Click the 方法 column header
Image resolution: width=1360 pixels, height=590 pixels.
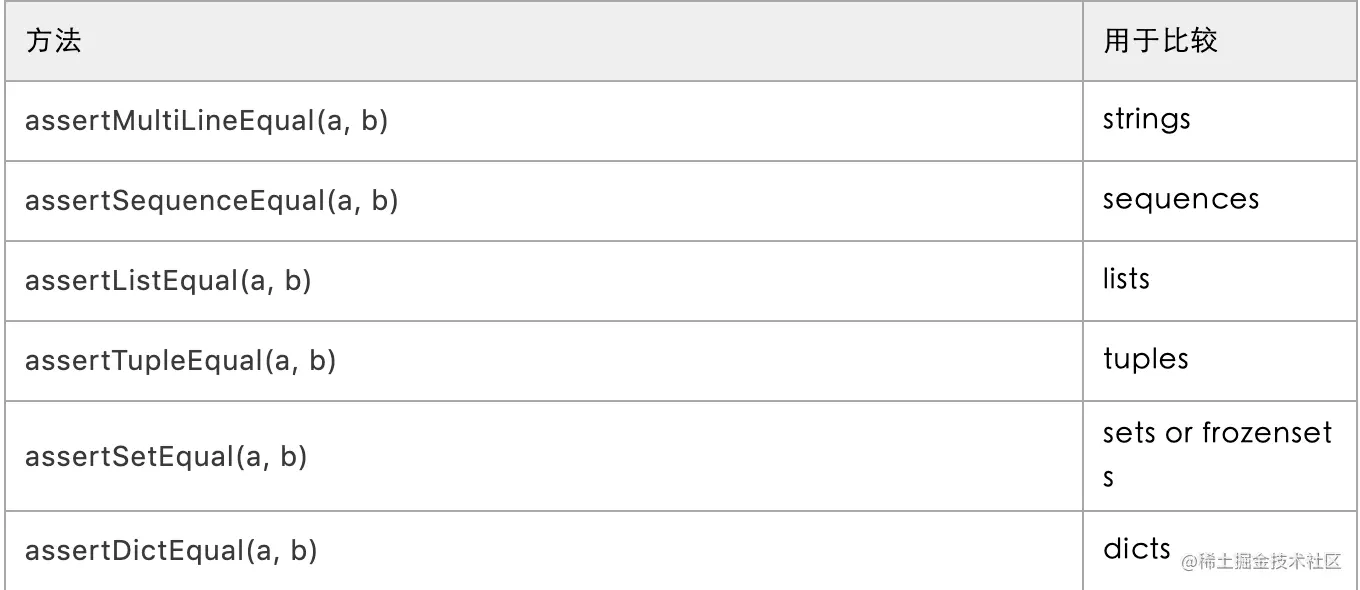tap(543, 41)
